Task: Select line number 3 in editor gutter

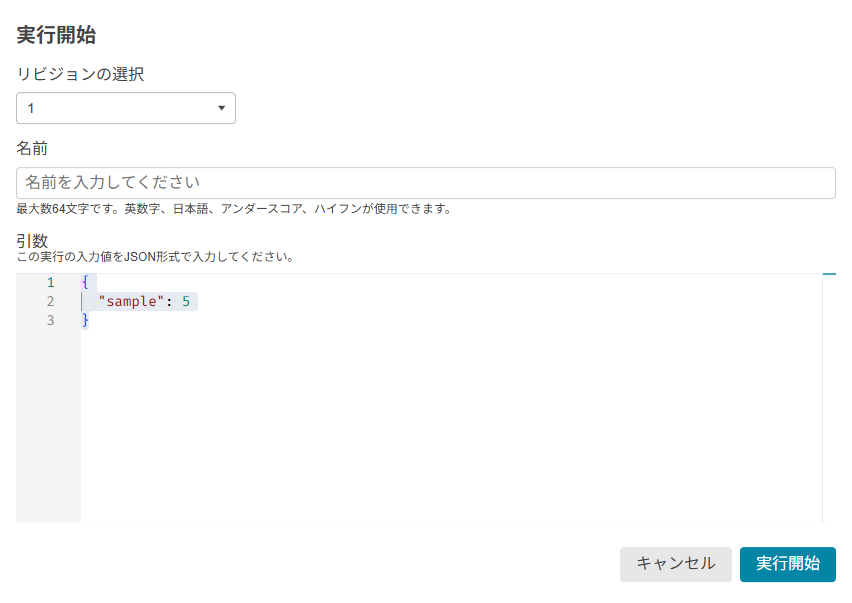Action: pos(51,321)
